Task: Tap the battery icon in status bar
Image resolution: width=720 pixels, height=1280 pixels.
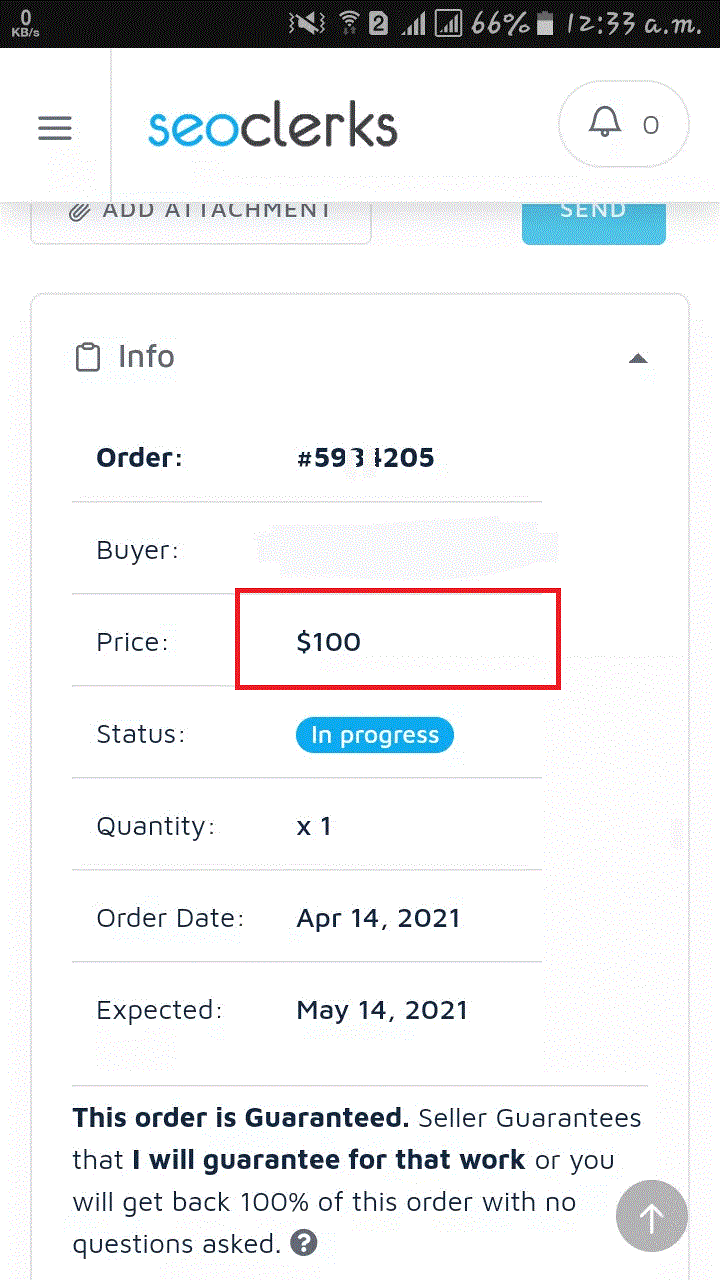Action: click(x=544, y=23)
